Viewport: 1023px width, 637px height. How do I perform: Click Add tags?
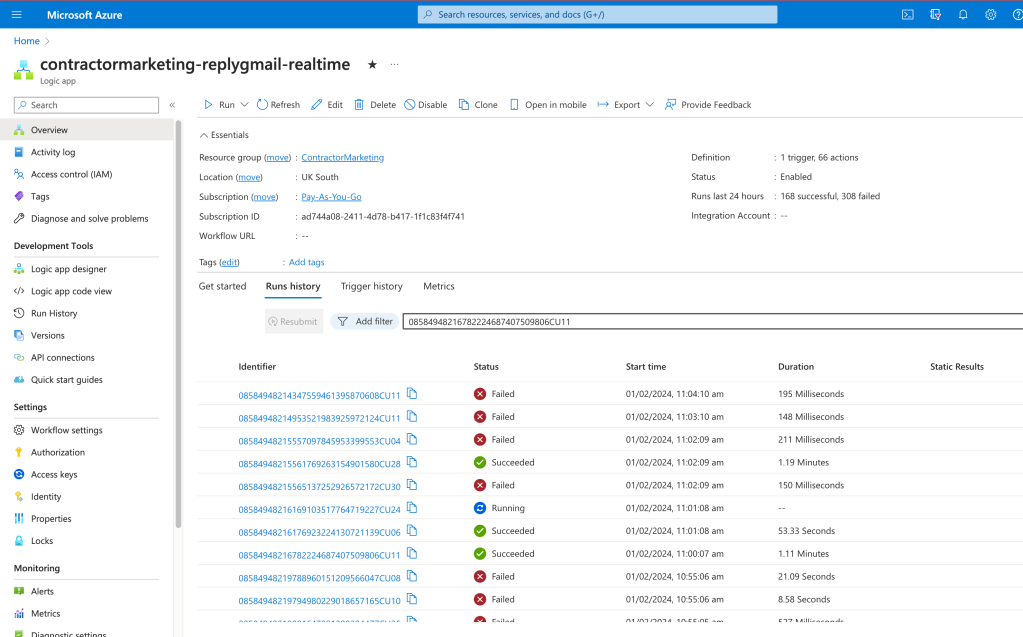click(307, 262)
